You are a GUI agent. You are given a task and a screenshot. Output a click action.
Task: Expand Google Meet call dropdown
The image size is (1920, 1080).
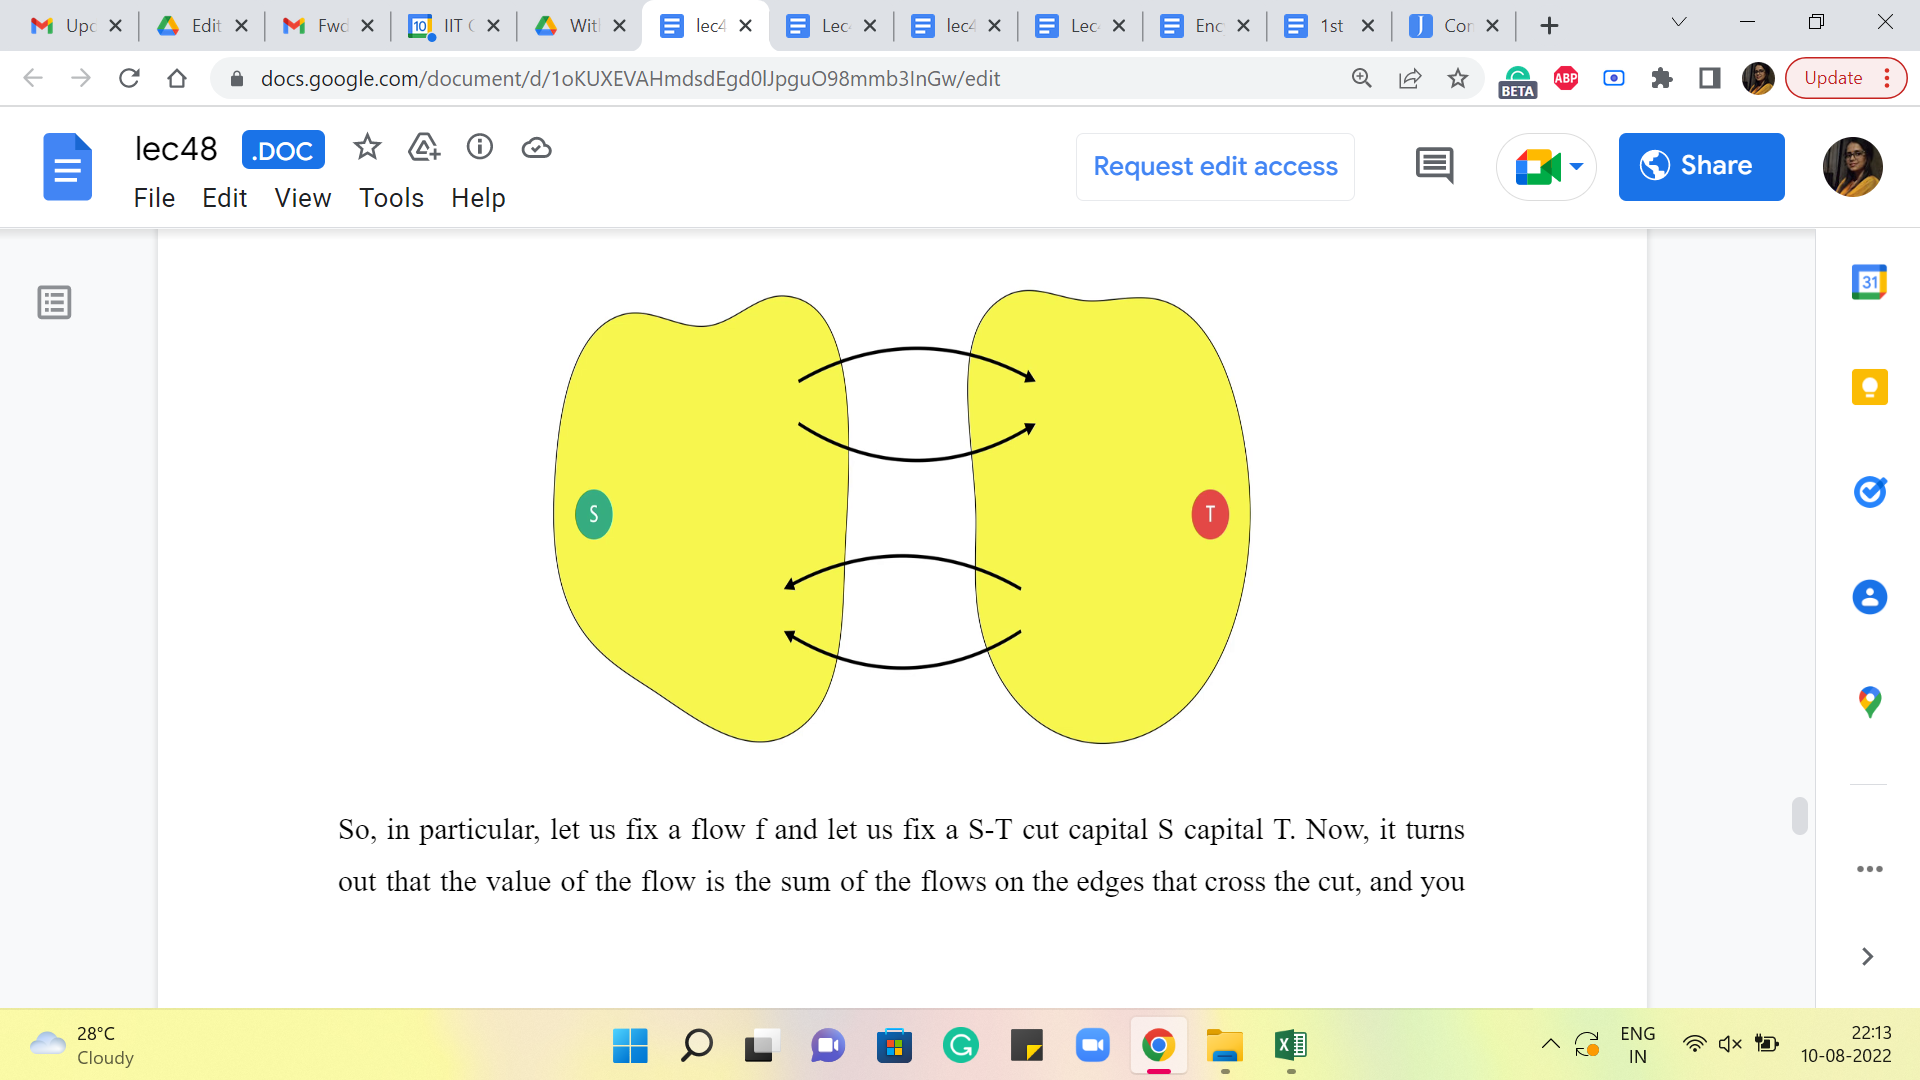[x=1577, y=166]
